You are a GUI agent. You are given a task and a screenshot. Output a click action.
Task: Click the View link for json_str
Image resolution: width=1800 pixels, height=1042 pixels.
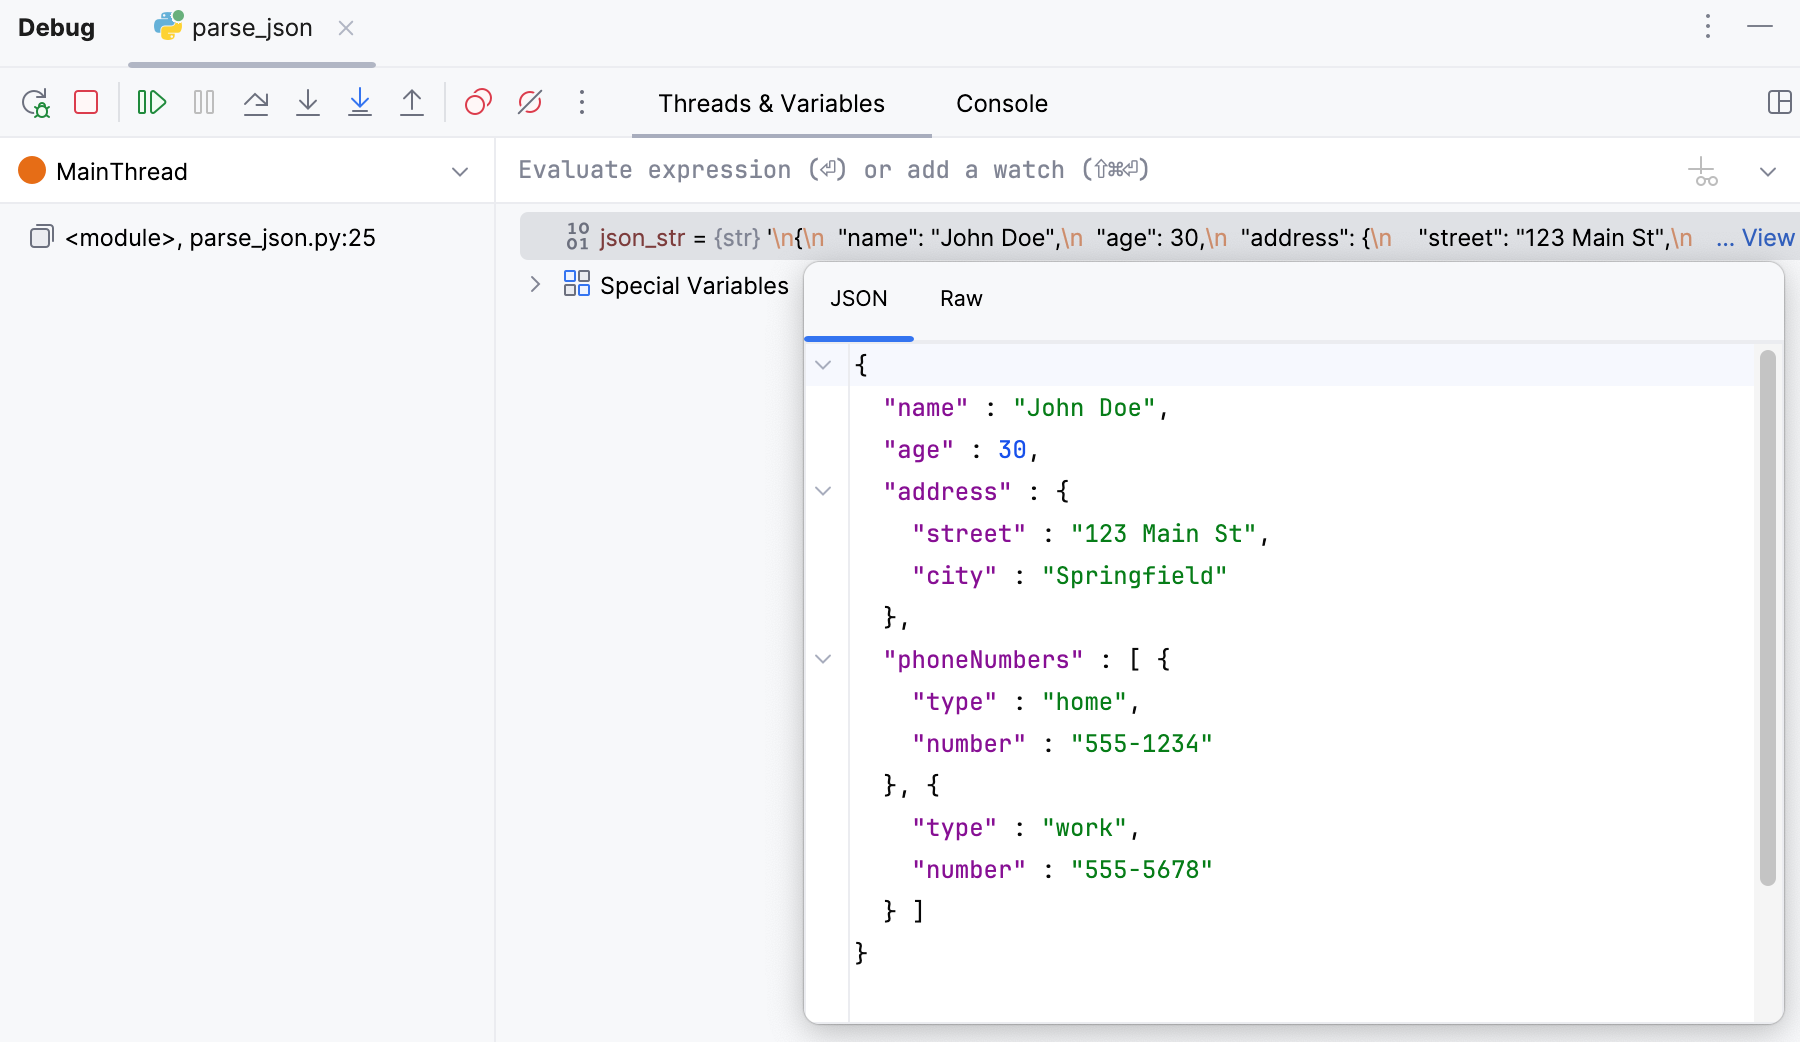tap(1767, 238)
